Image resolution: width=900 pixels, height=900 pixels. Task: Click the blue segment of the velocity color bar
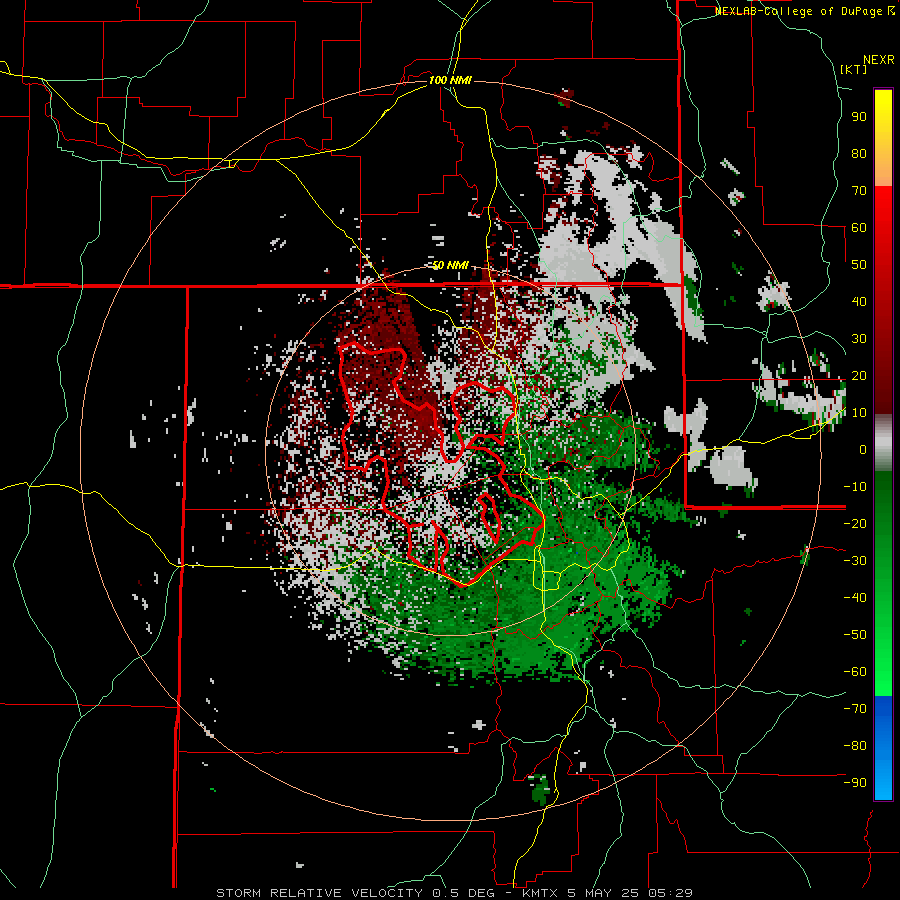[883, 748]
